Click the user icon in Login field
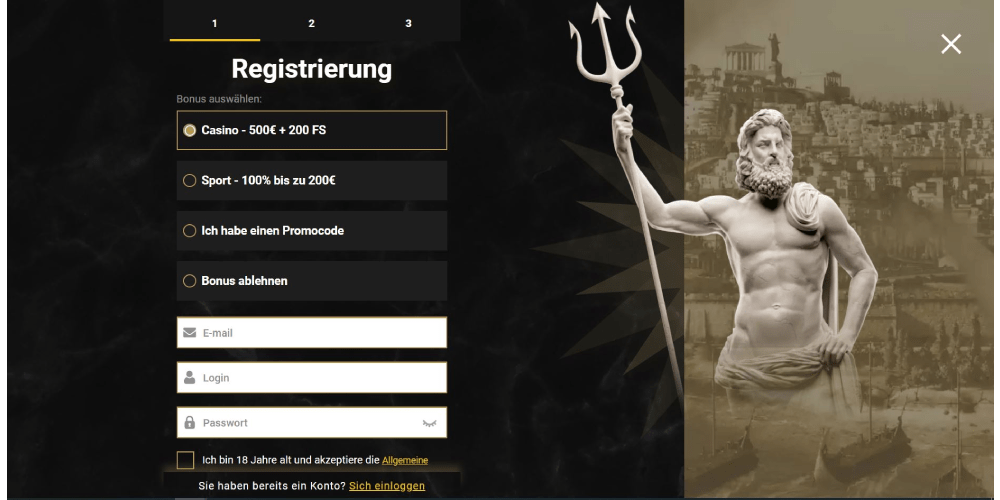1000x500 pixels. [189, 378]
